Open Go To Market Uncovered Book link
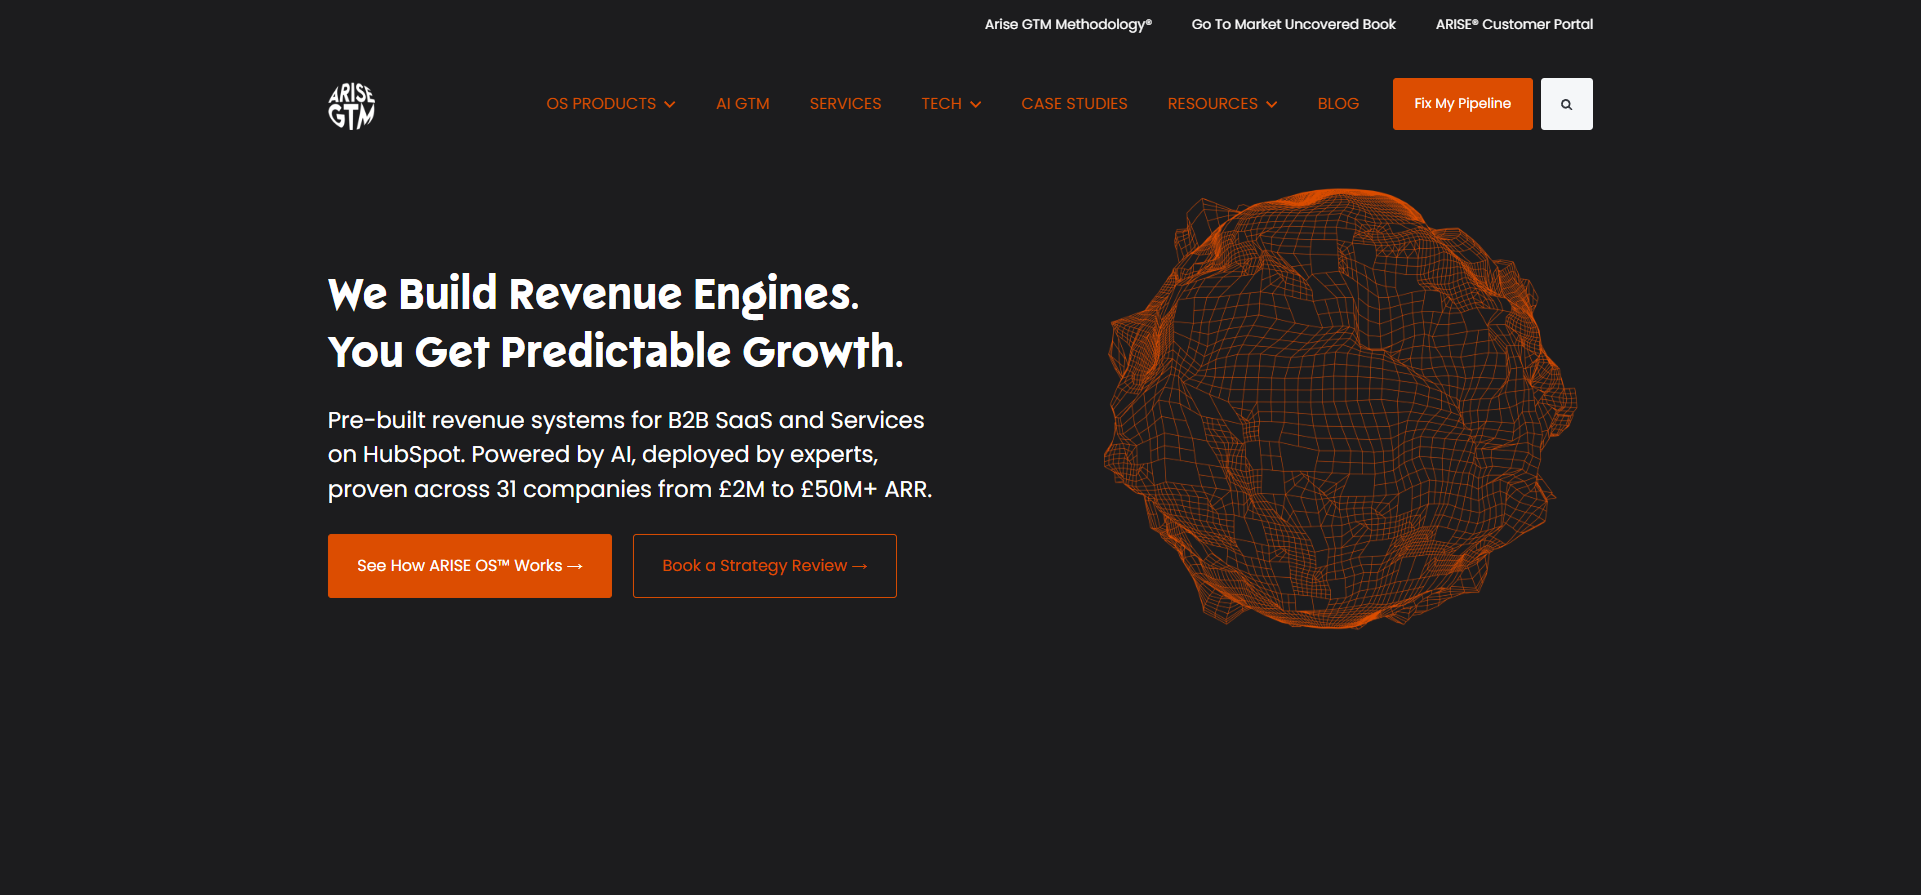1921x895 pixels. click(1293, 24)
